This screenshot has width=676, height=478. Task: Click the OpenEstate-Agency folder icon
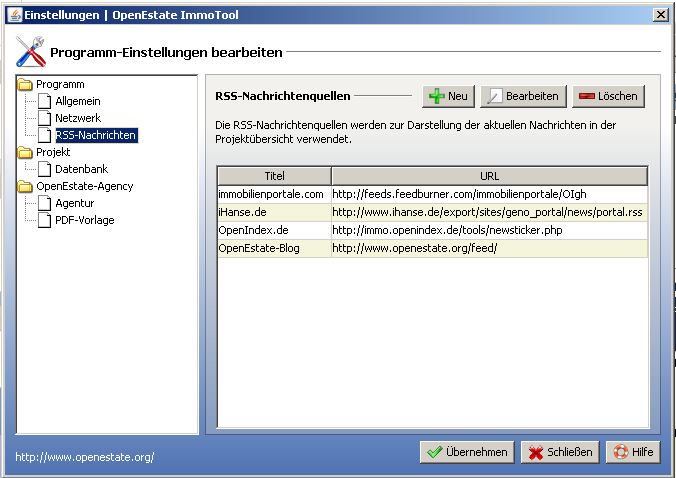[26, 186]
